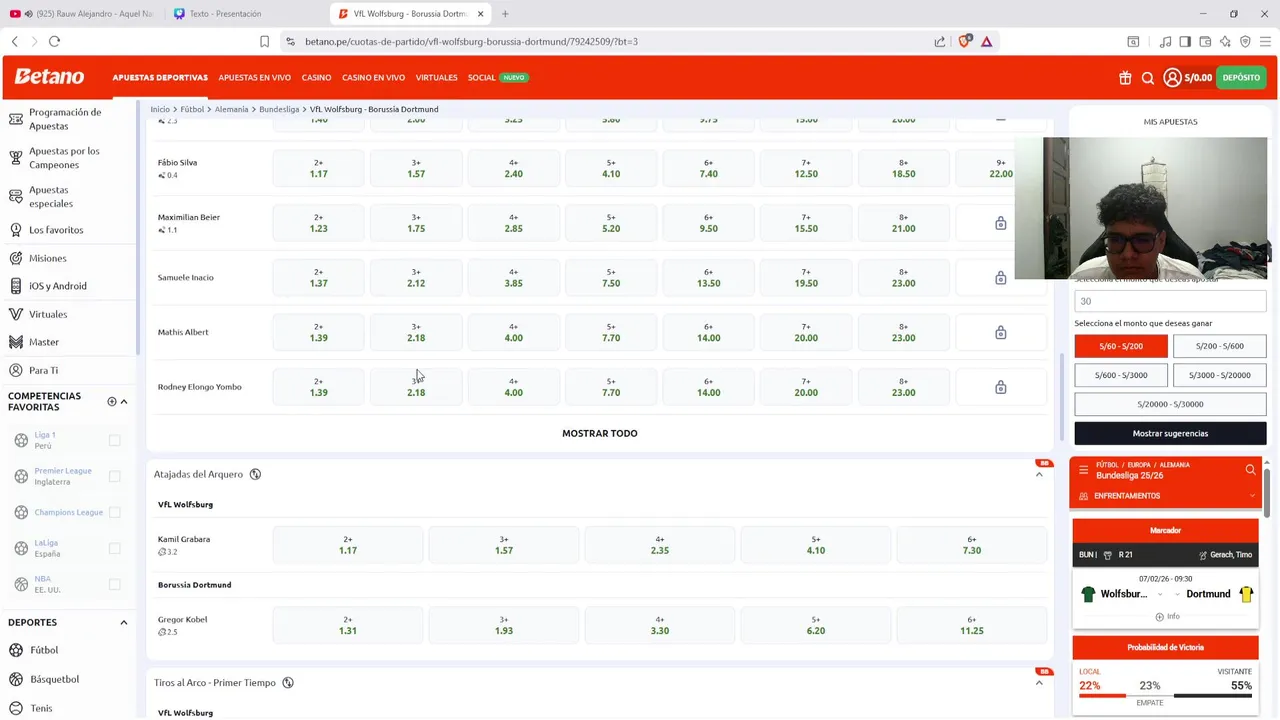Screen dimensions: 1280x720
Task: Click the Mostrar sugerencias button
Action: [x=1170, y=434]
